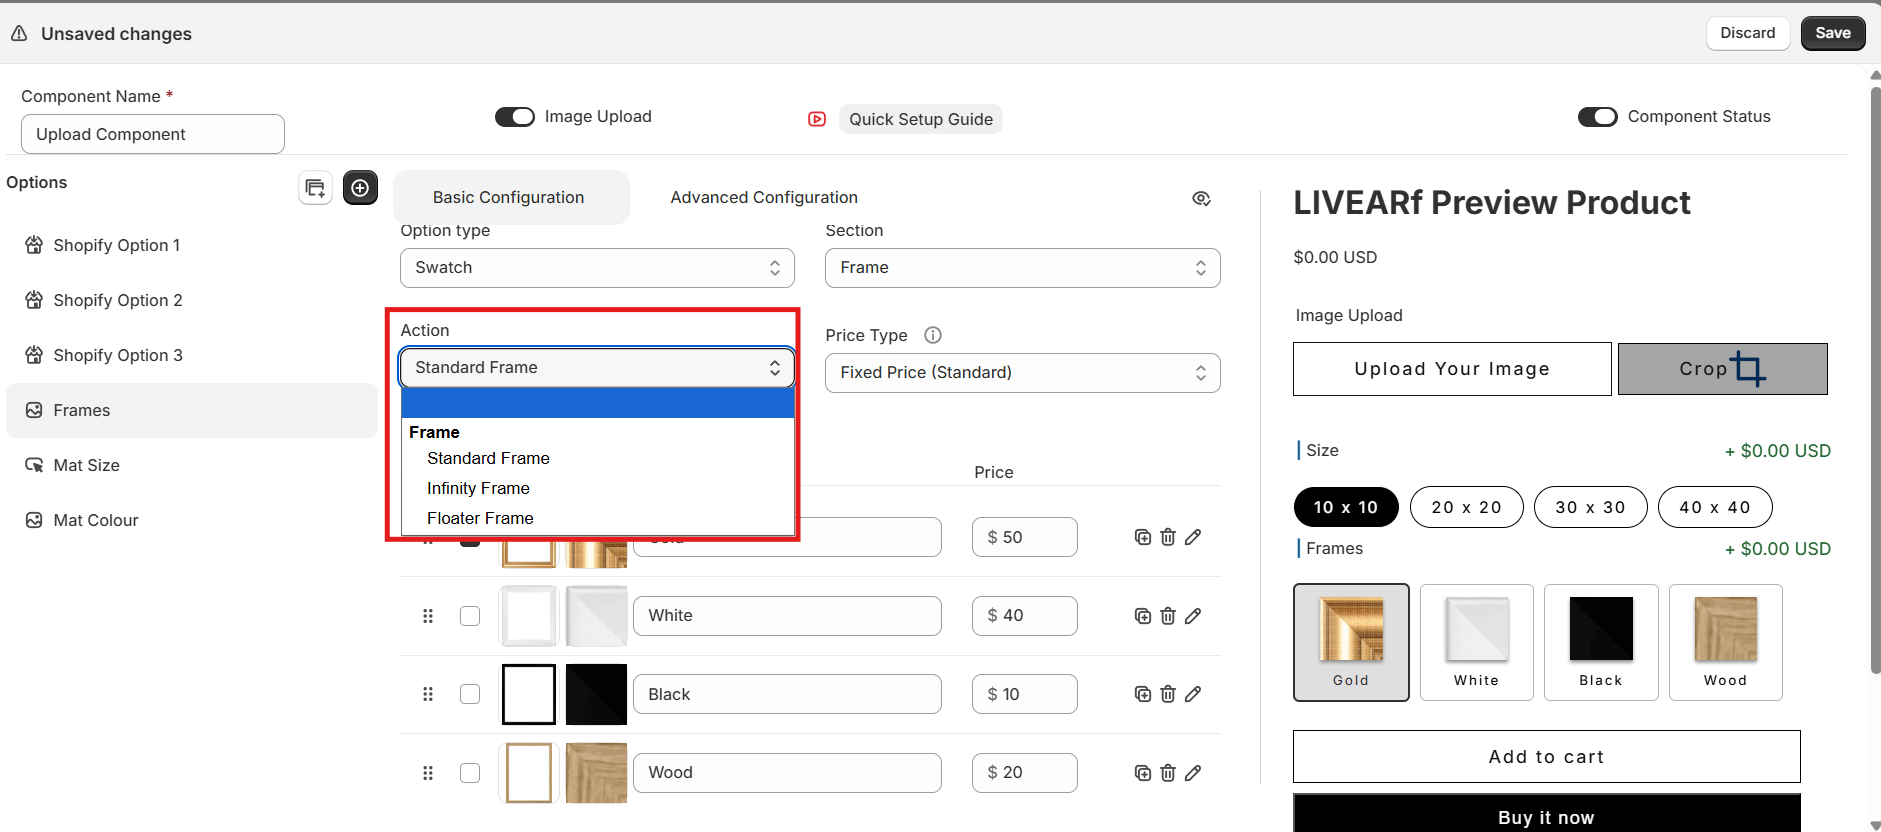Delete the Wood swatch row

tap(1167, 773)
